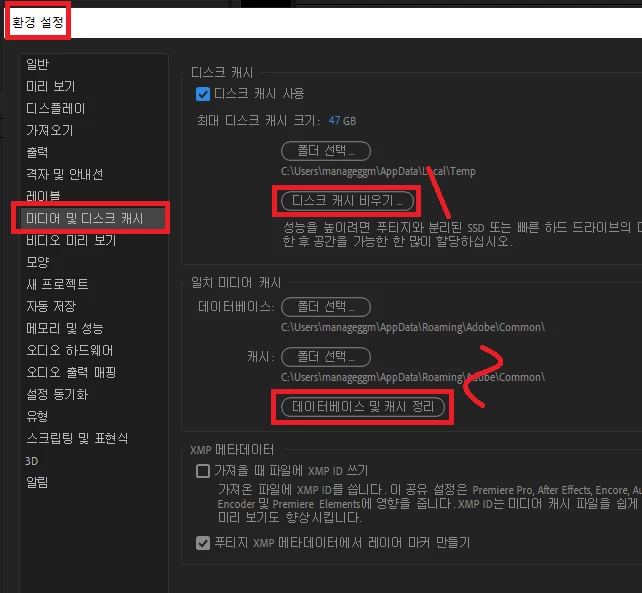Select the 출력 category
The image size is (642, 593).
(x=37, y=152)
